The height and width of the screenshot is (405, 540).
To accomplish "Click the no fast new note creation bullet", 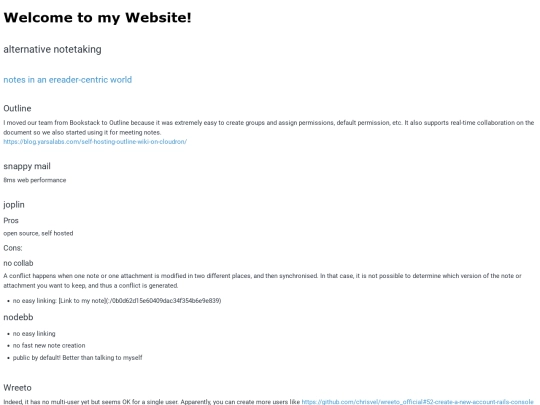I will tap(49, 345).
